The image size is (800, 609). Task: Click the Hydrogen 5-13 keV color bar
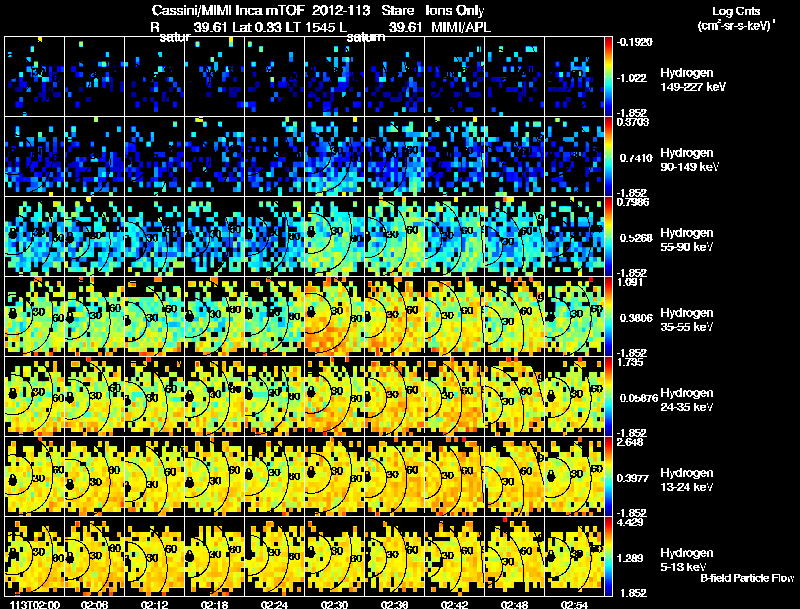tap(608, 557)
